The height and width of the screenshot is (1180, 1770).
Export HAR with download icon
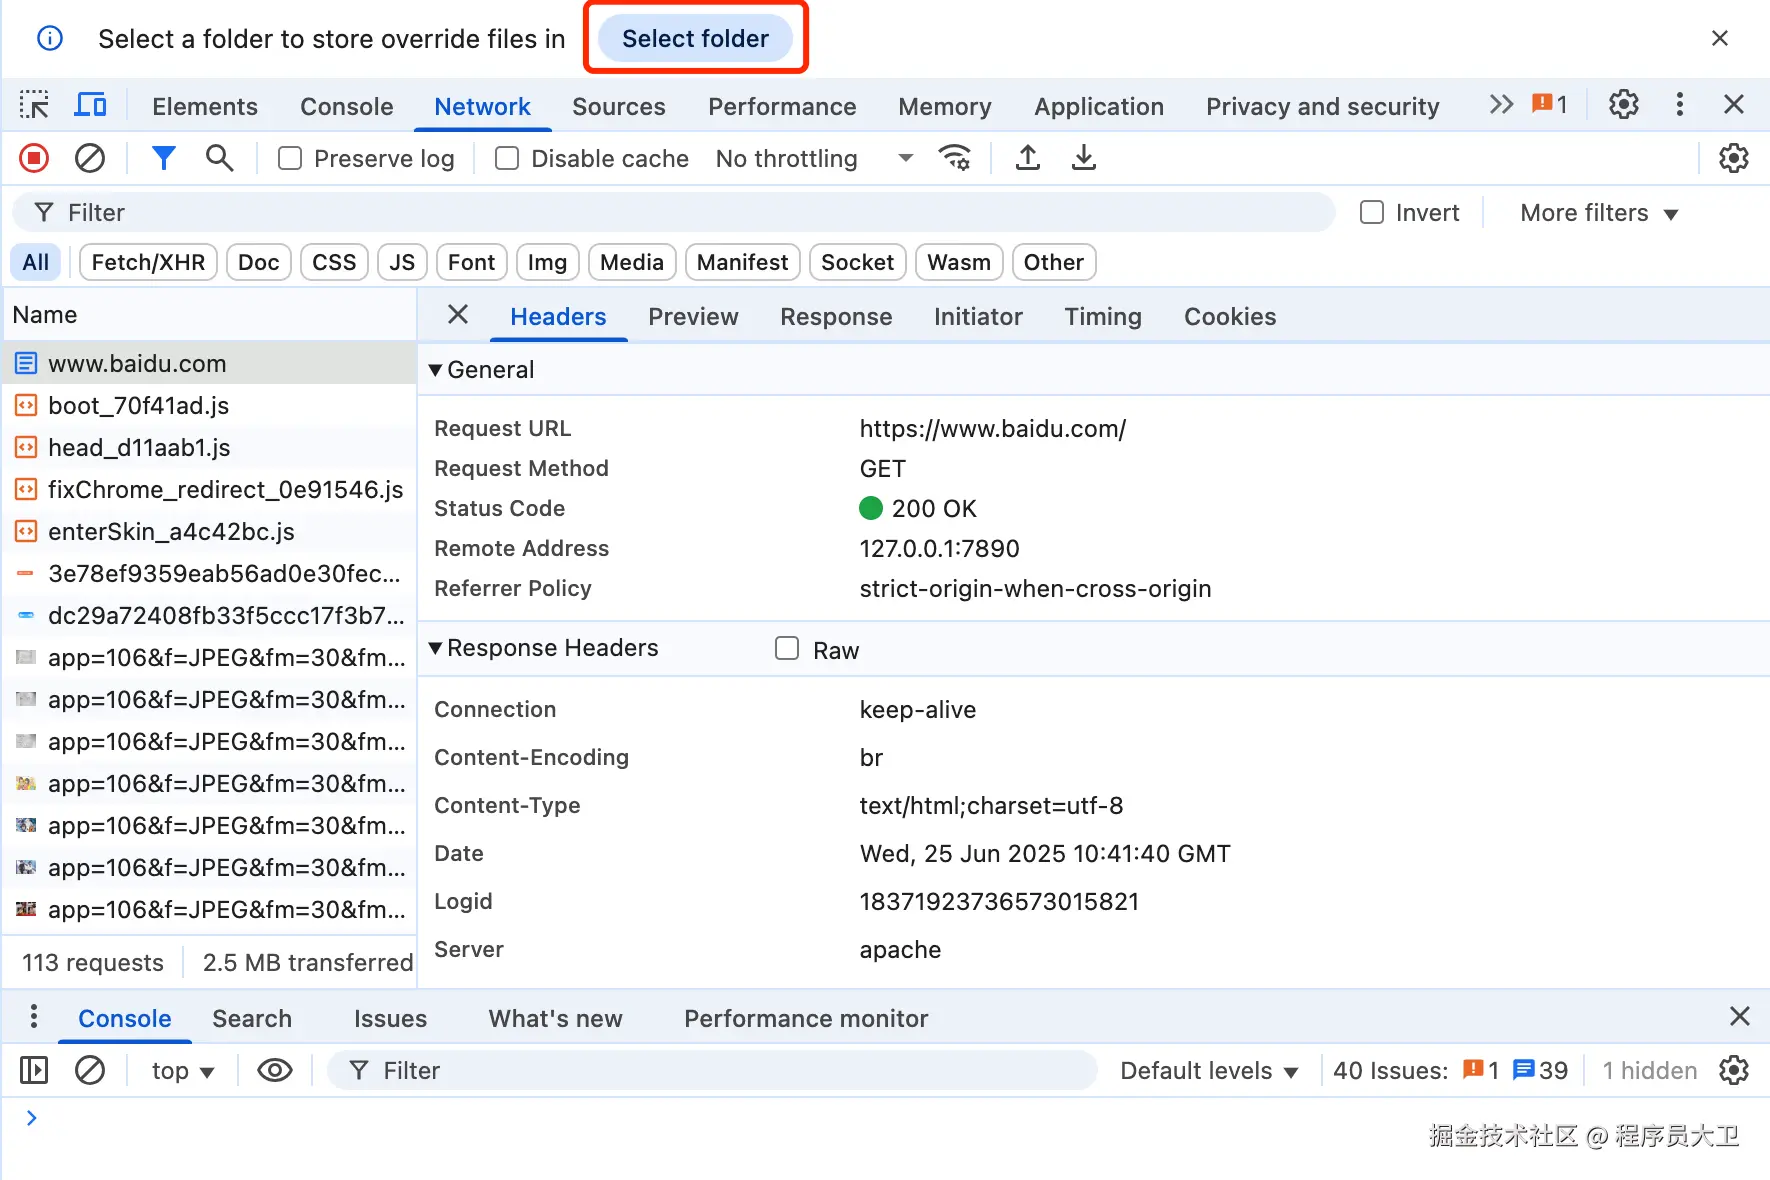coord(1083,158)
